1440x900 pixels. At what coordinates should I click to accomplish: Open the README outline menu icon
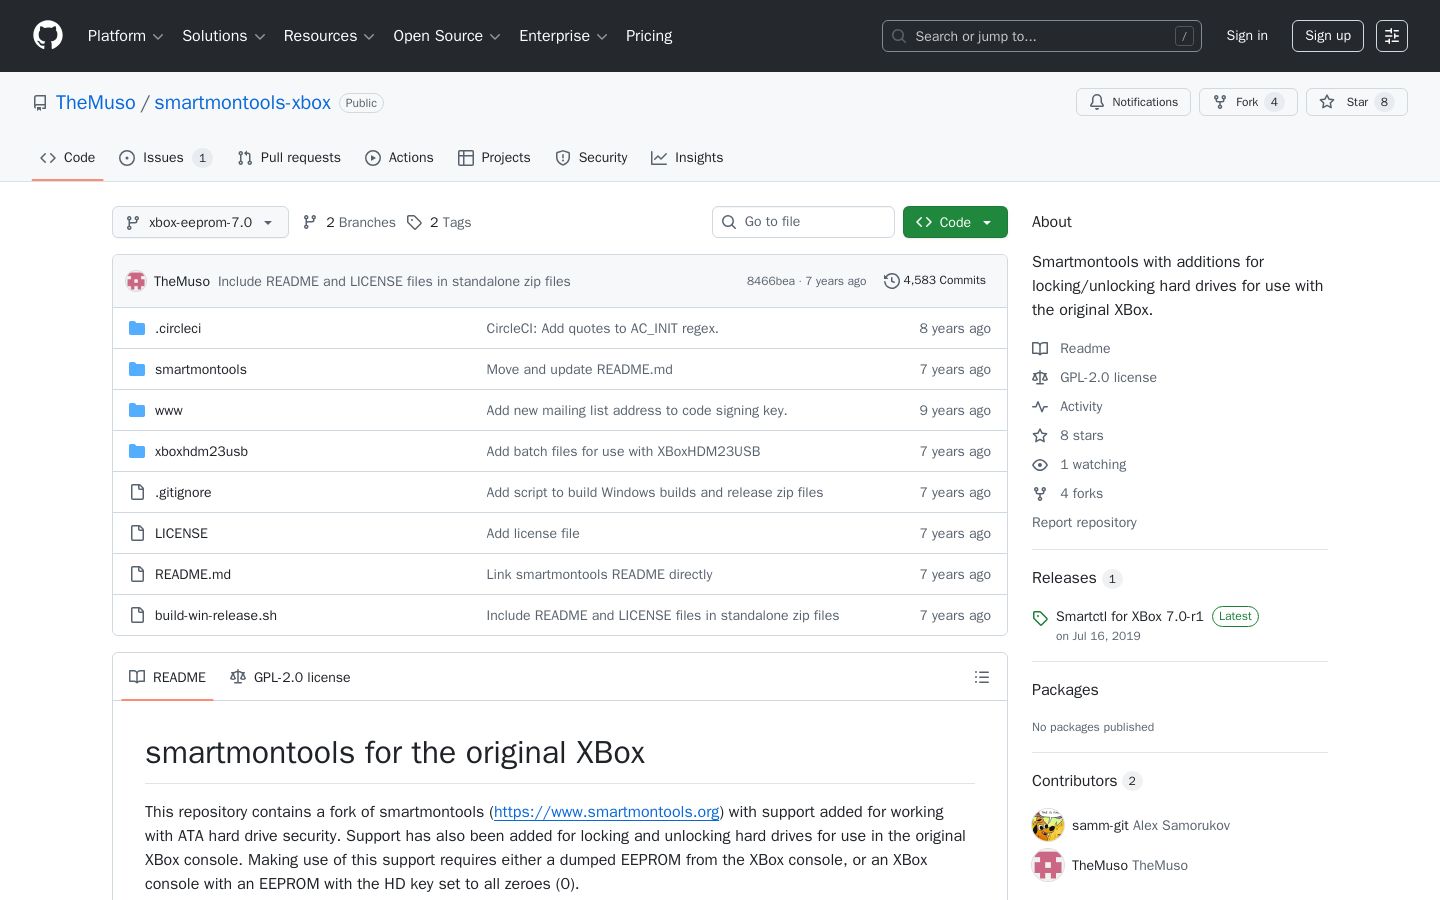(x=982, y=677)
